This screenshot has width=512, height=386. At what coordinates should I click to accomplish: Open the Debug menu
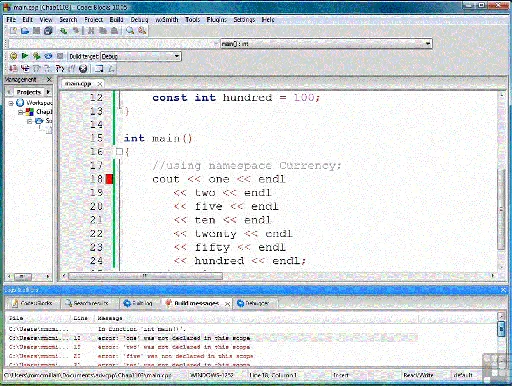tap(139, 20)
